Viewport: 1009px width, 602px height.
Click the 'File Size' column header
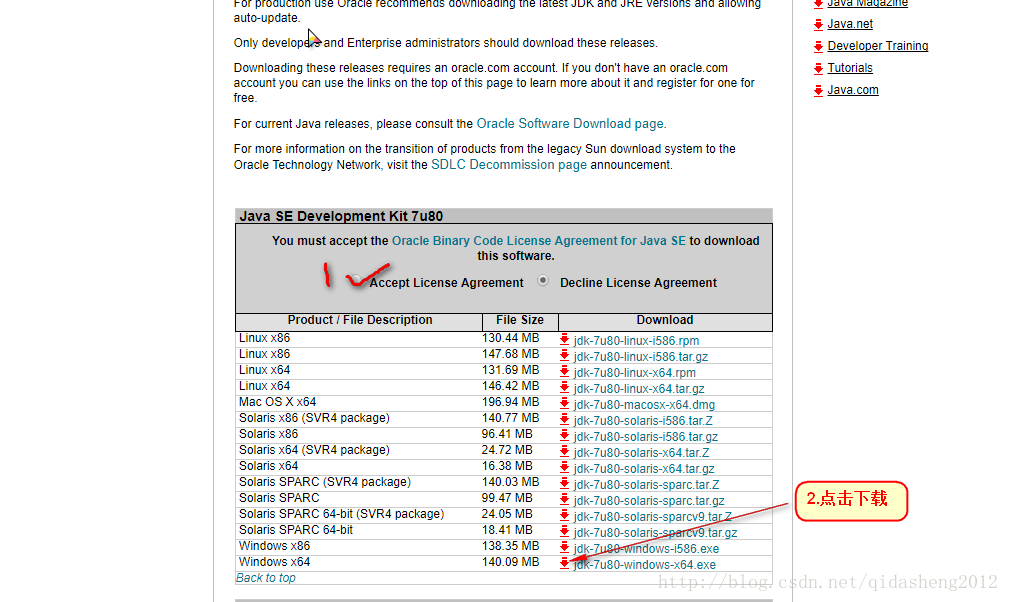pyautogui.click(x=520, y=320)
